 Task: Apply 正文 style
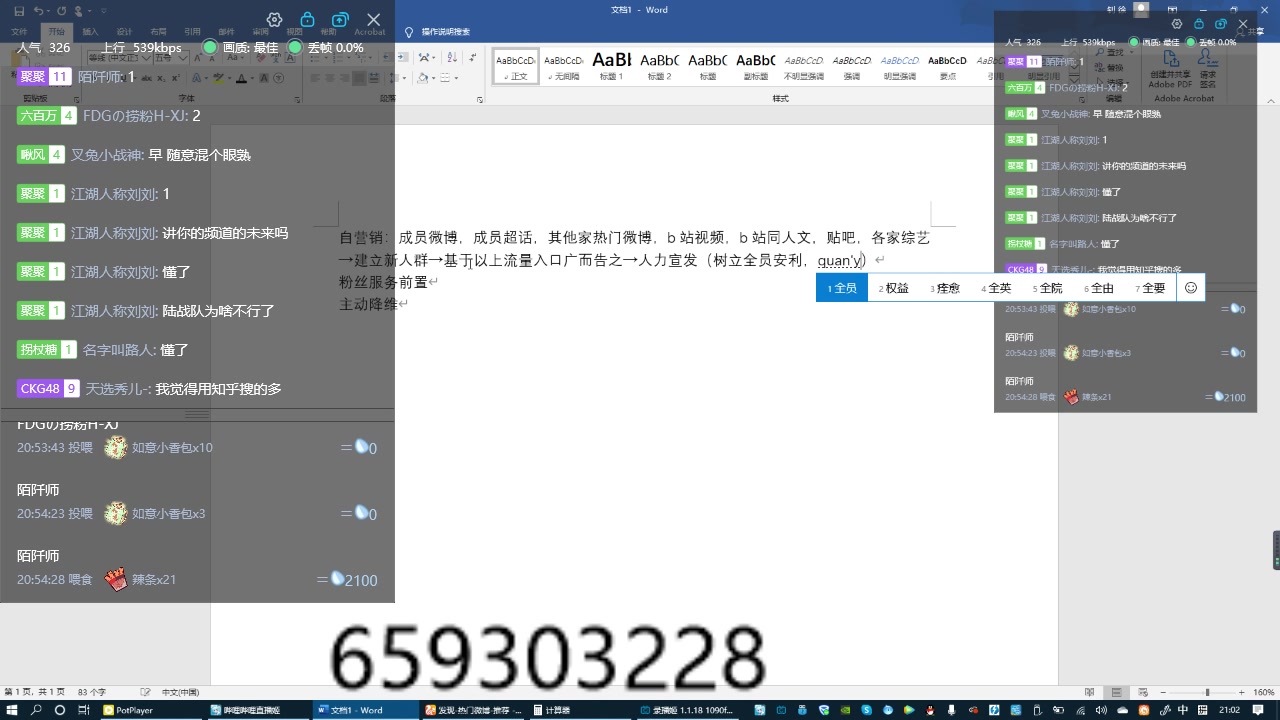click(516, 66)
